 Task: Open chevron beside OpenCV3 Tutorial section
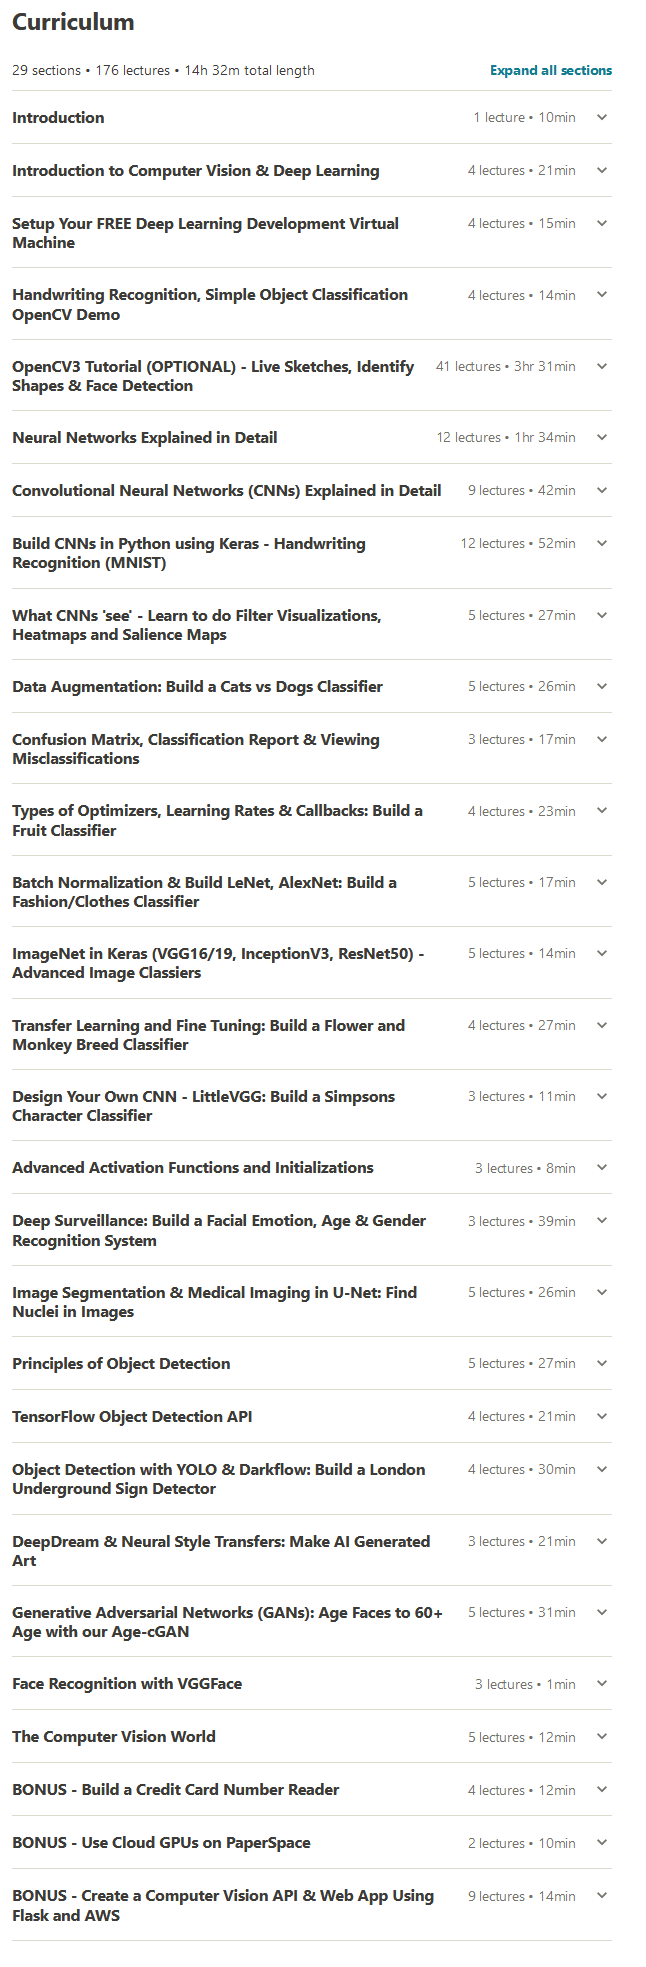tap(602, 366)
